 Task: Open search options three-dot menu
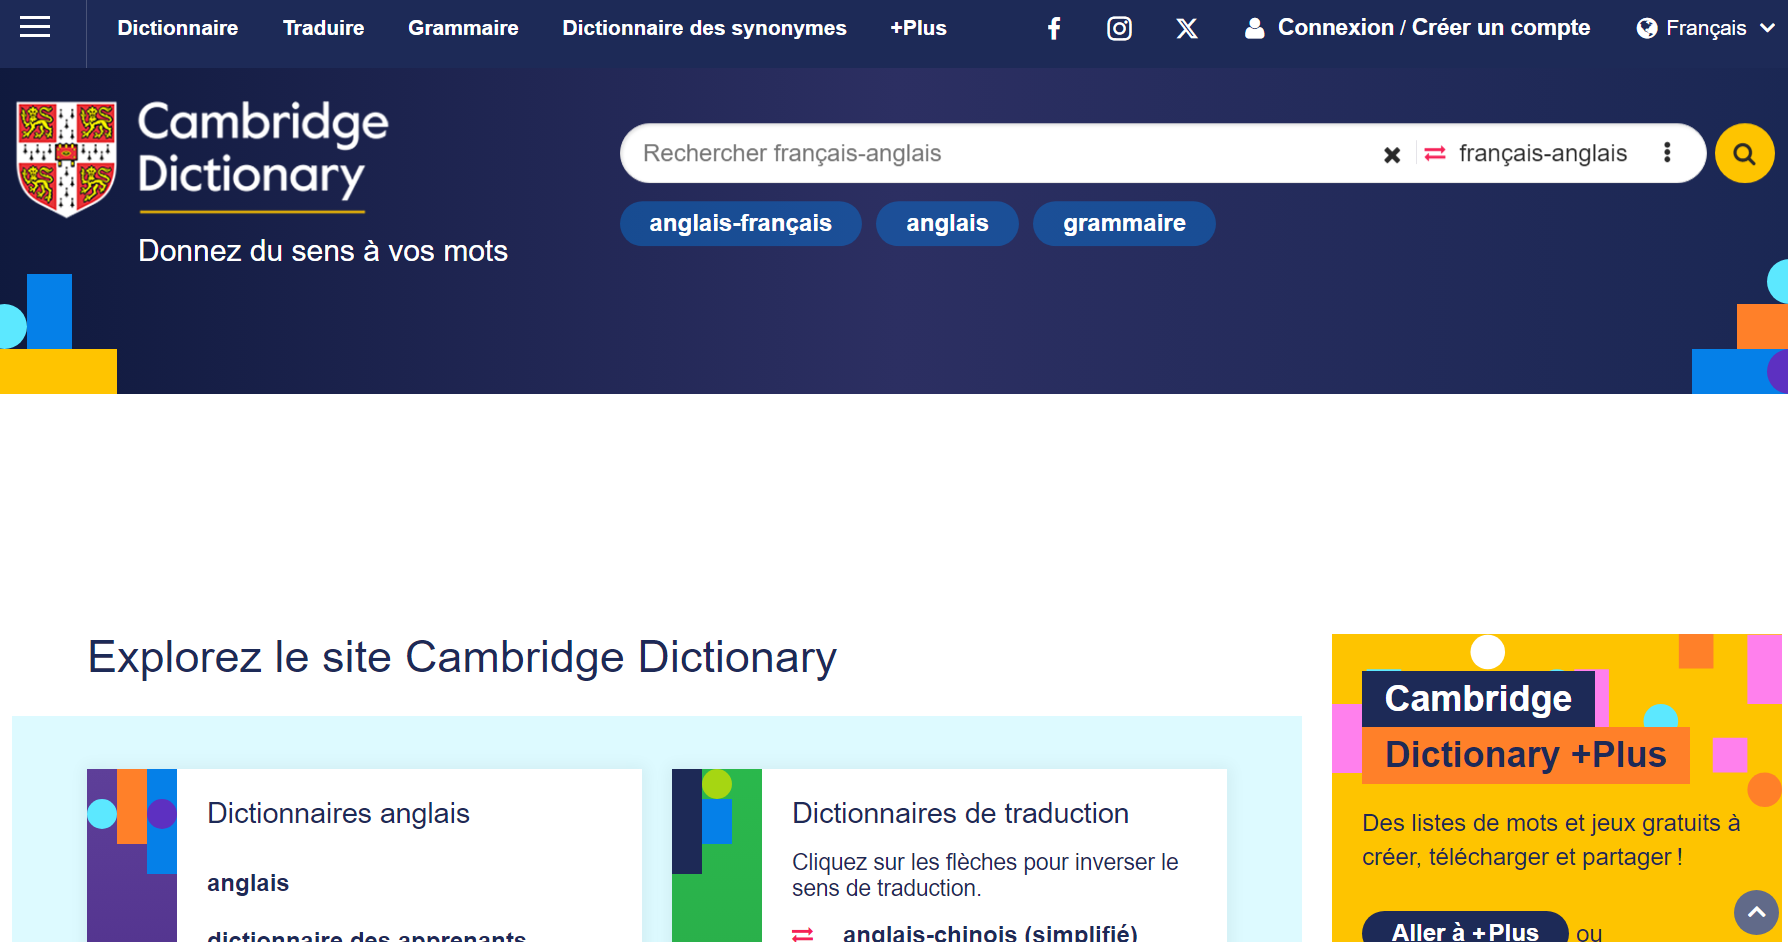1667,152
